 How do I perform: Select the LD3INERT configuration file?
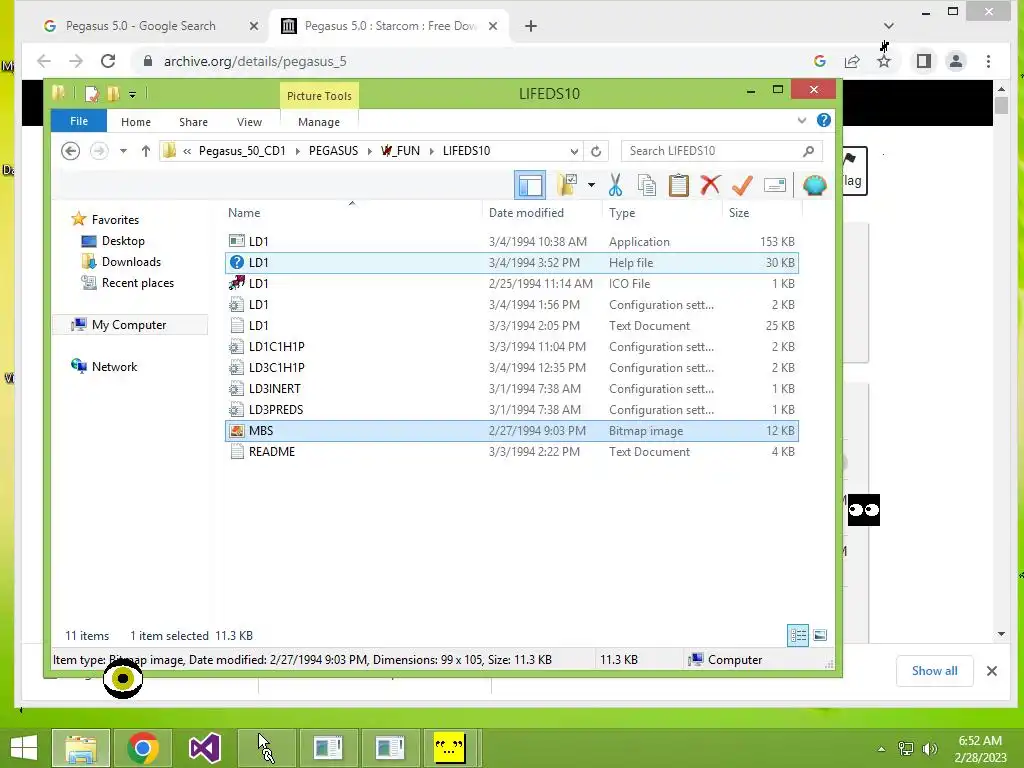point(511,389)
